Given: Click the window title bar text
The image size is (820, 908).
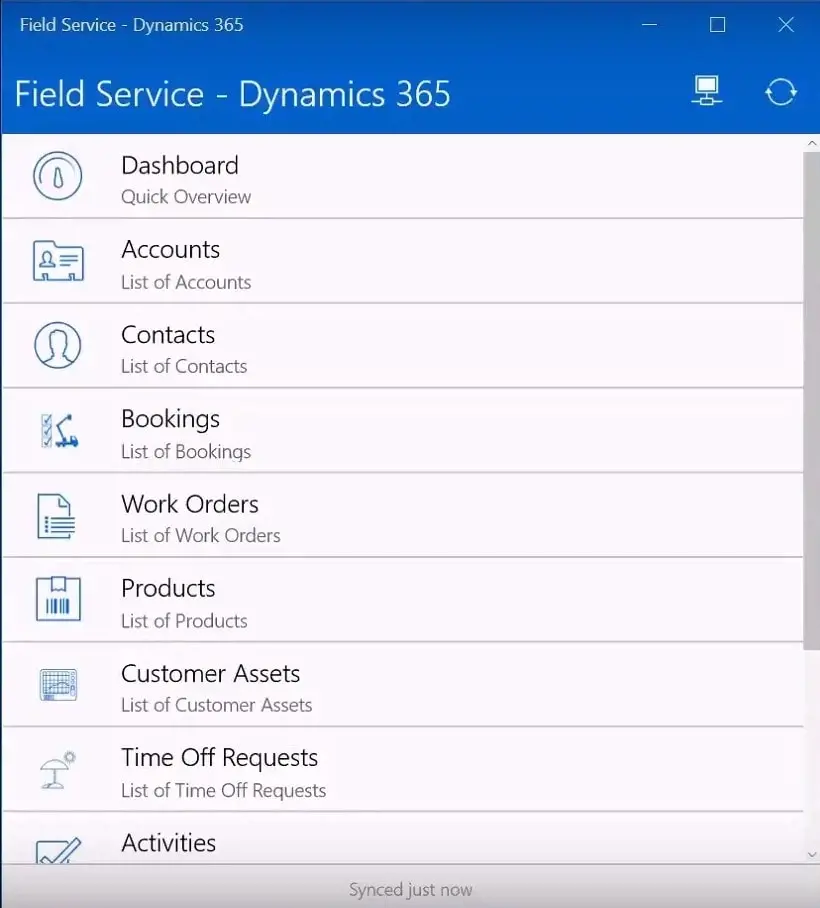Looking at the screenshot, I should [131, 25].
